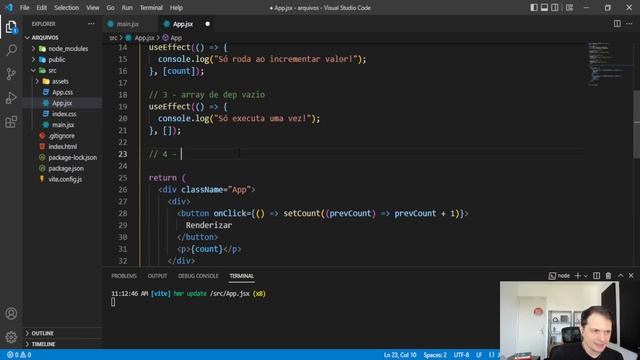
Task: Close the terminal panel
Action: point(631,276)
